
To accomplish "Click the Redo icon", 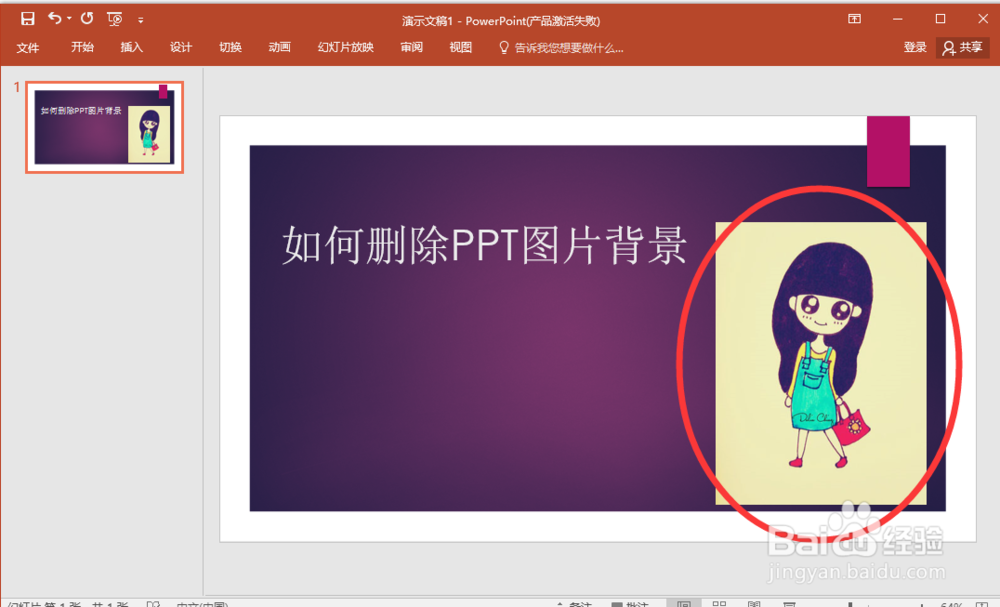I will click(x=88, y=18).
